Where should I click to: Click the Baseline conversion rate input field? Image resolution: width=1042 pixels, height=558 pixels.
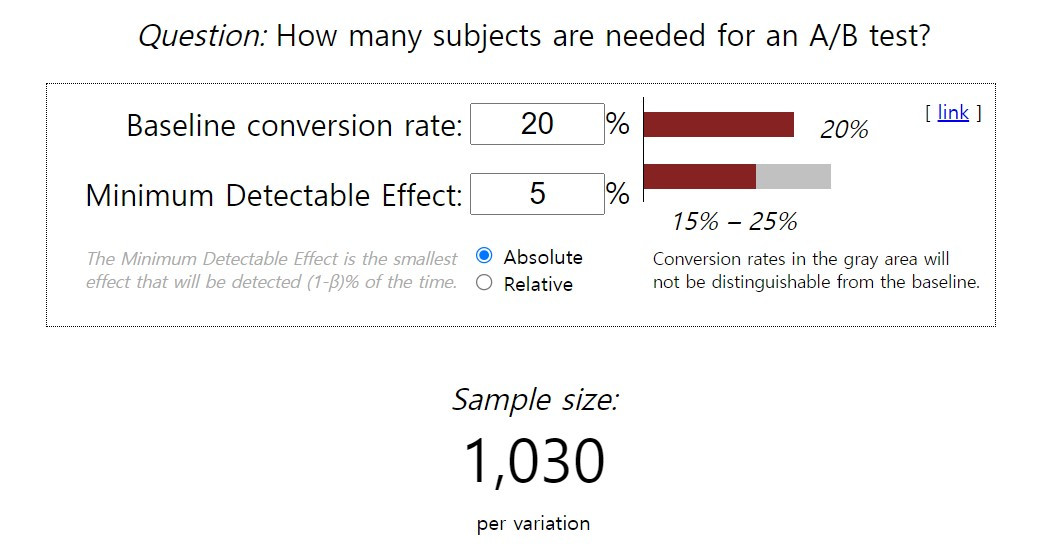537,124
